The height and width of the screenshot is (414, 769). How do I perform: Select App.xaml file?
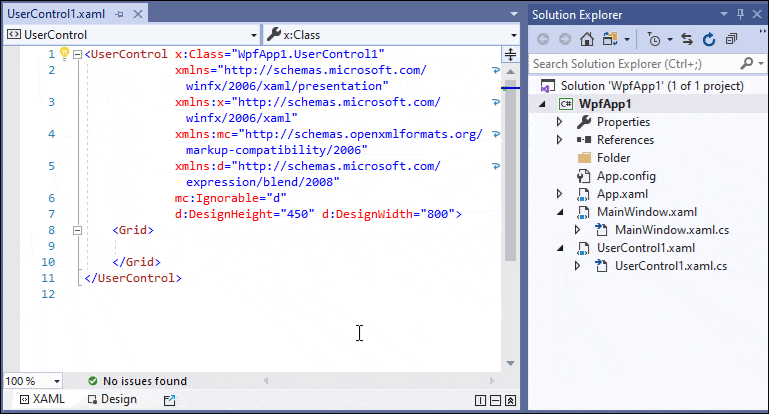coord(622,194)
